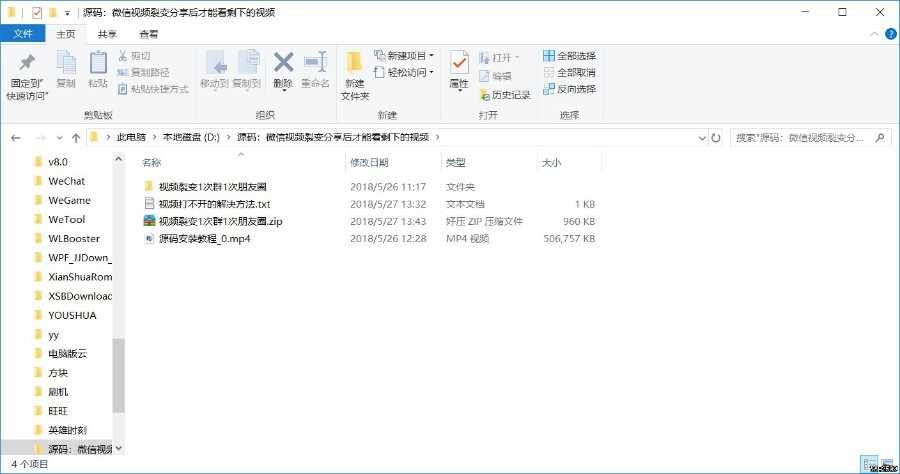The height and width of the screenshot is (474, 900).
Task: Open WeTool folder in navigation pane
Action: pyautogui.click(x=67, y=219)
